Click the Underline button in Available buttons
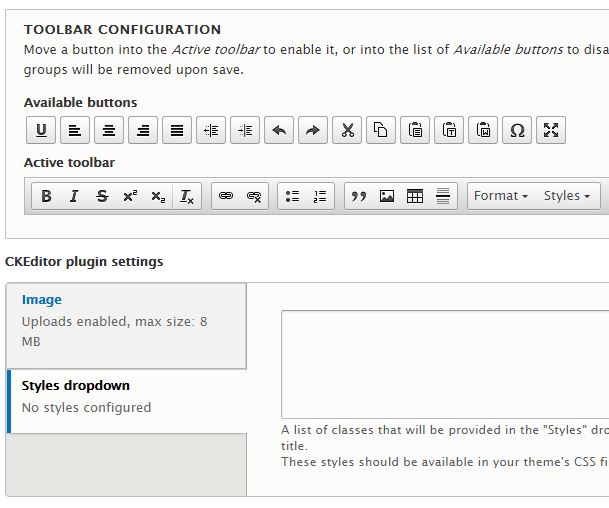Screen dimensions: 609x508 coord(41,130)
